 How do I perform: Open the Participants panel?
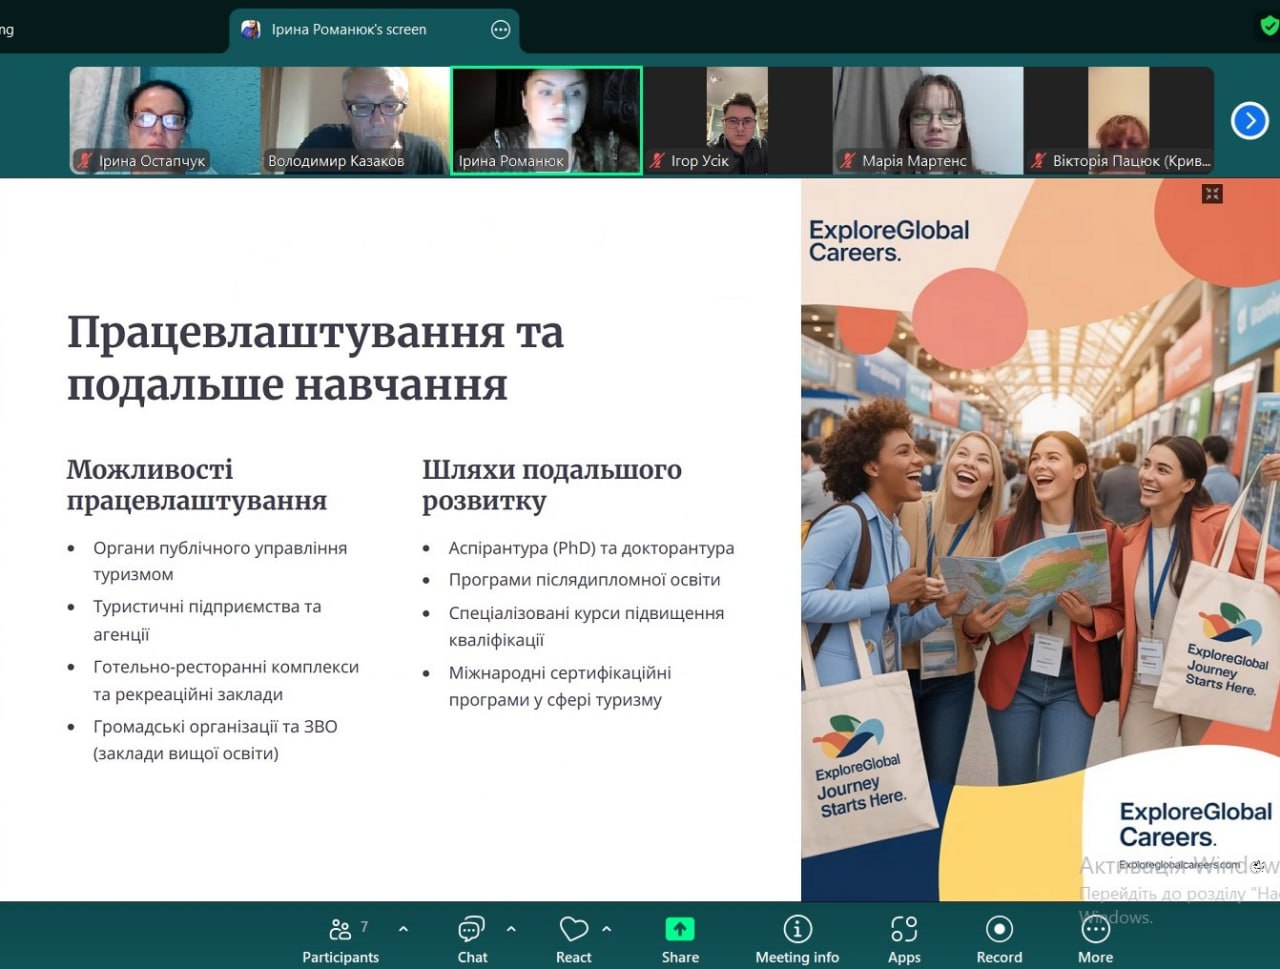340,940
